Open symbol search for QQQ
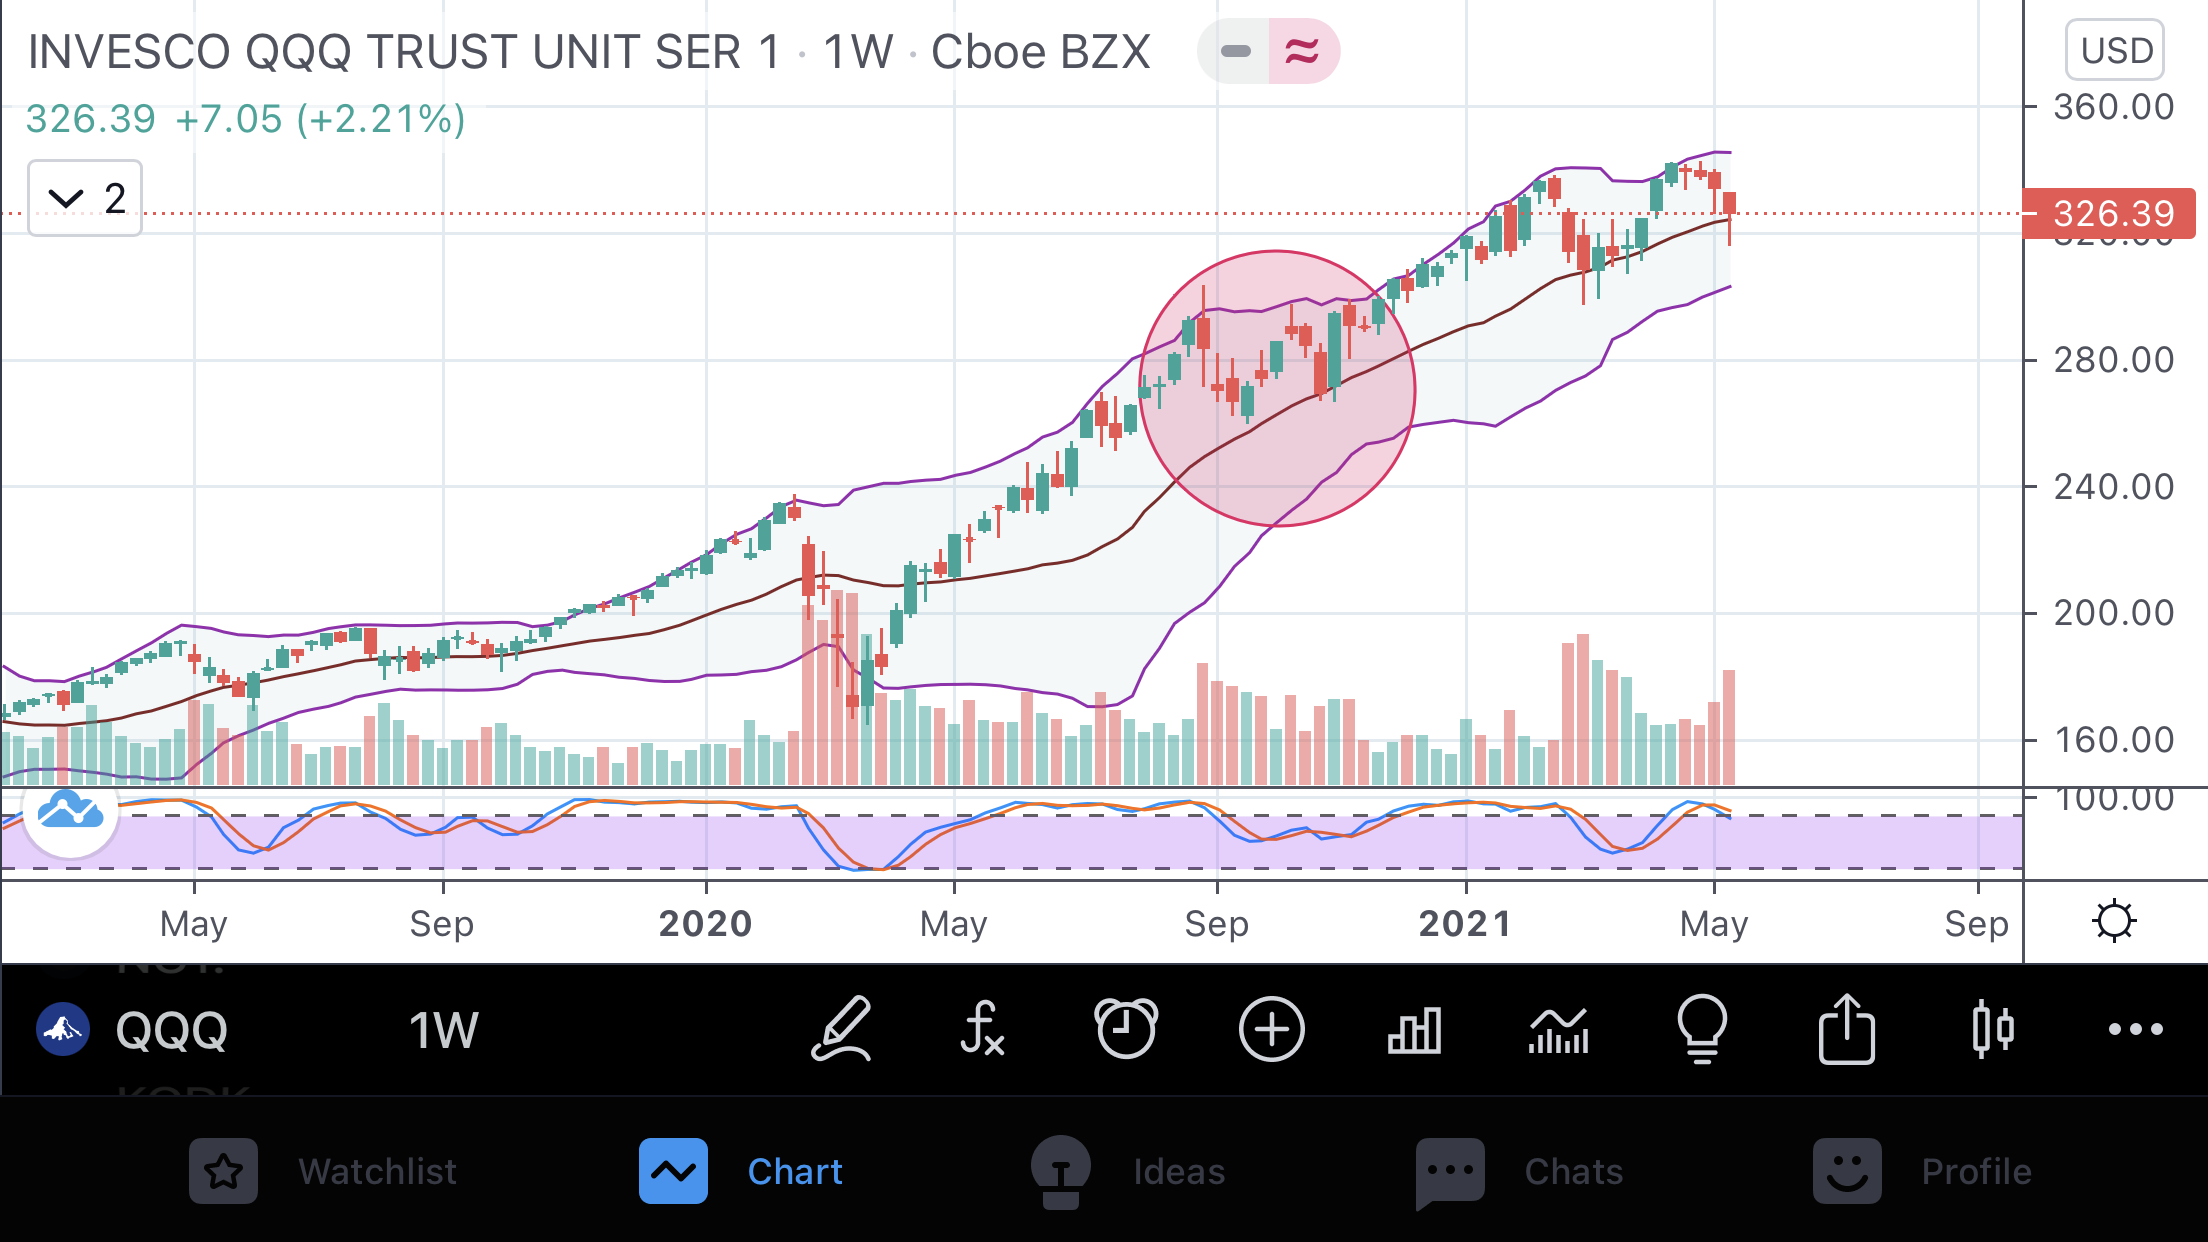2208x1242 pixels. coord(172,1030)
